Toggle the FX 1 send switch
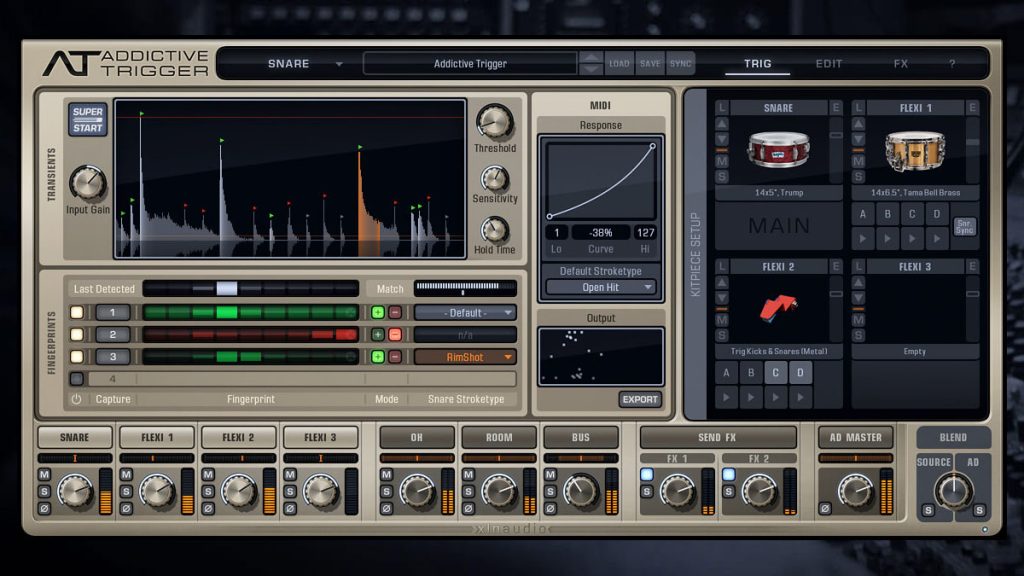 (x=647, y=475)
